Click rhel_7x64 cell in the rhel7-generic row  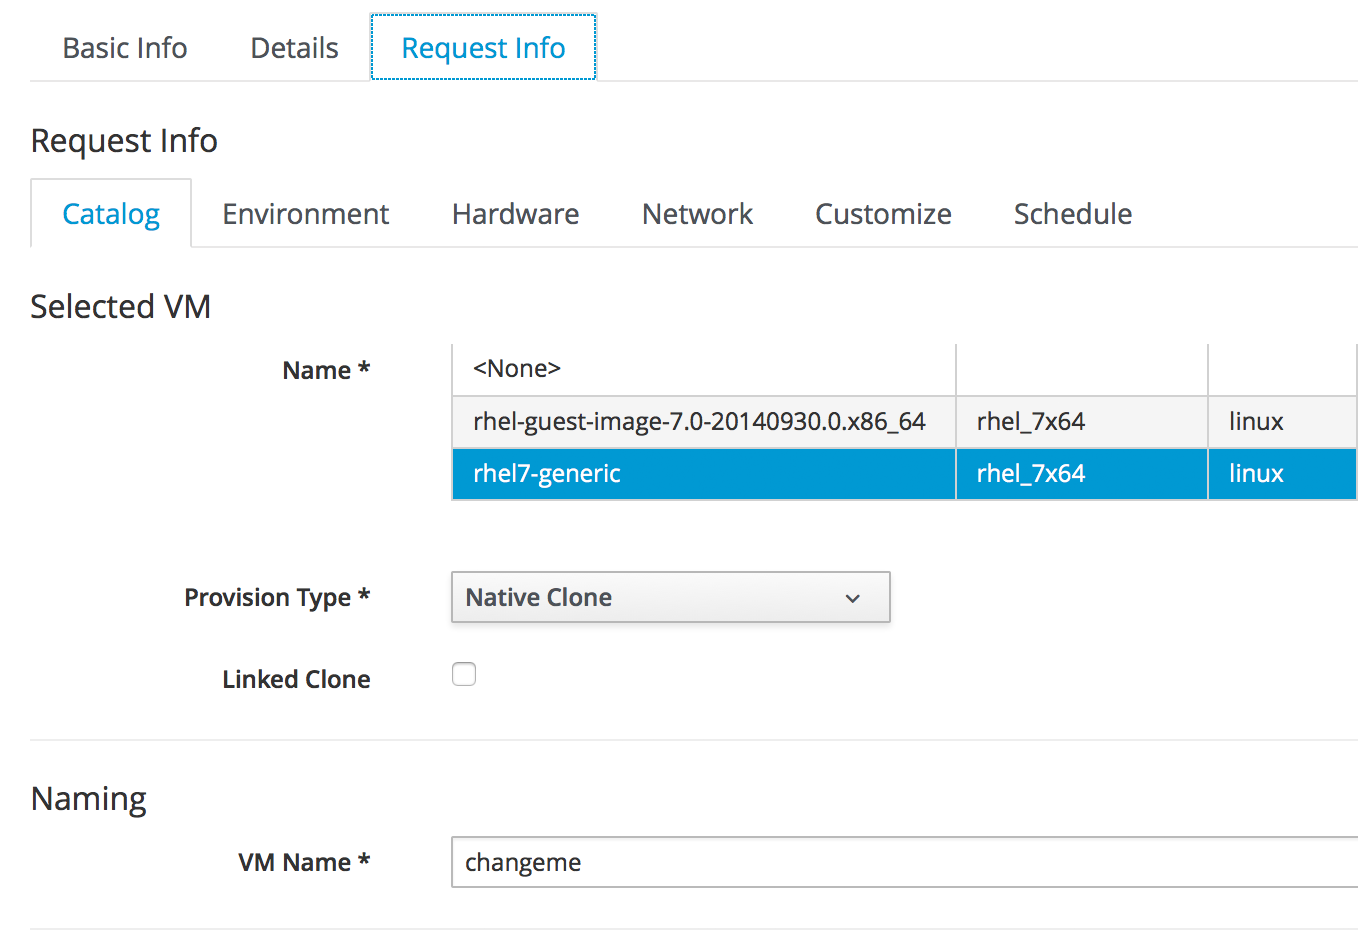1031,474
